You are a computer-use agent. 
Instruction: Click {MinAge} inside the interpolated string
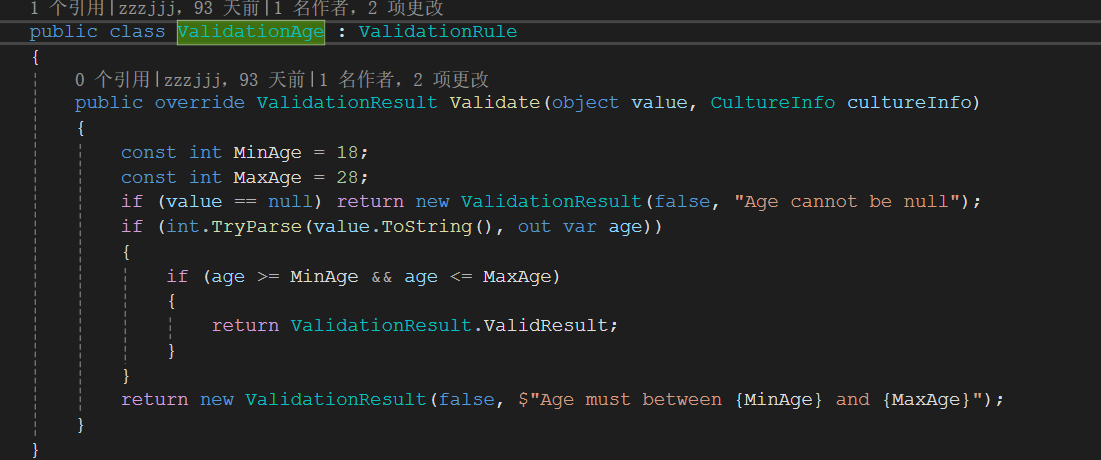pyautogui.click(x=779, y=400)
